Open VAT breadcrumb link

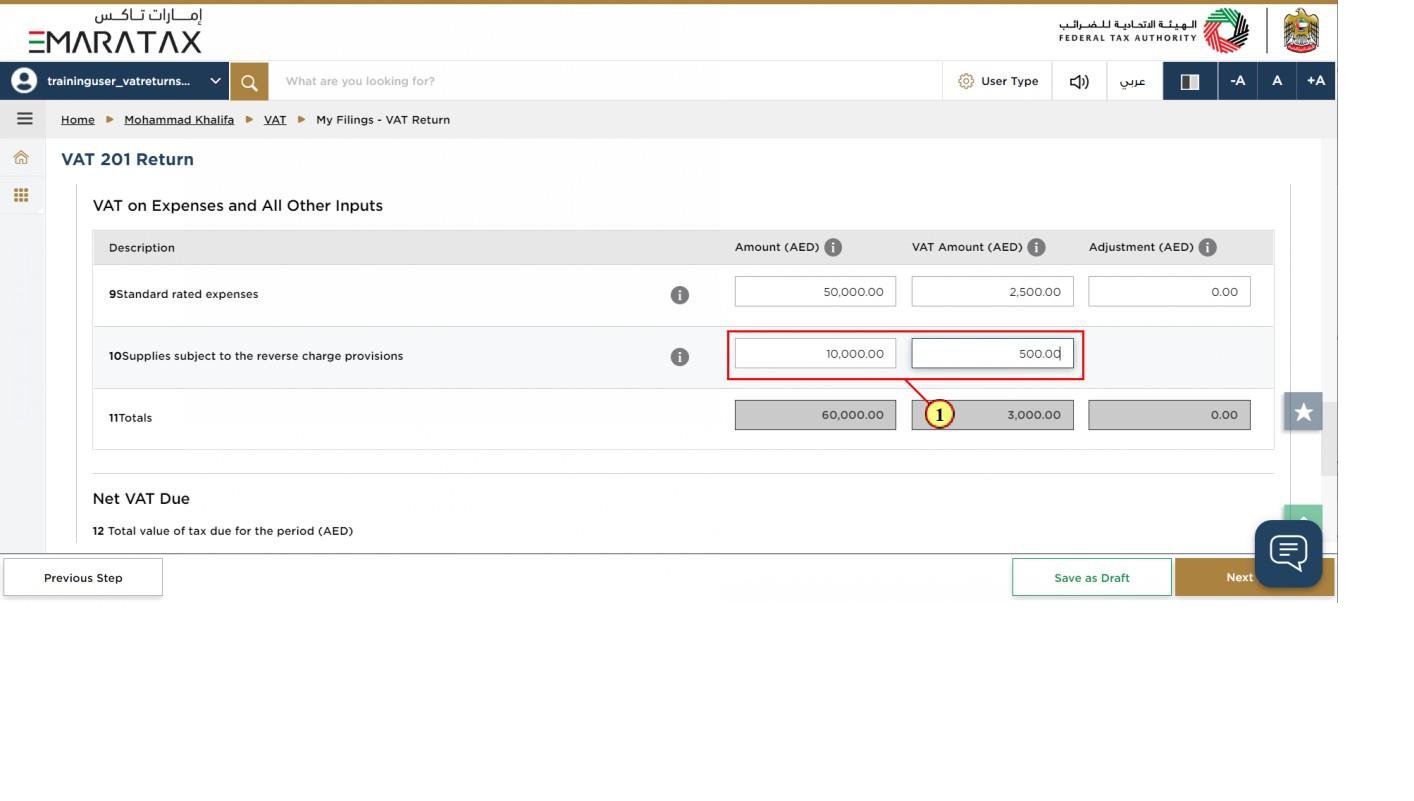[x=275, y=119]
